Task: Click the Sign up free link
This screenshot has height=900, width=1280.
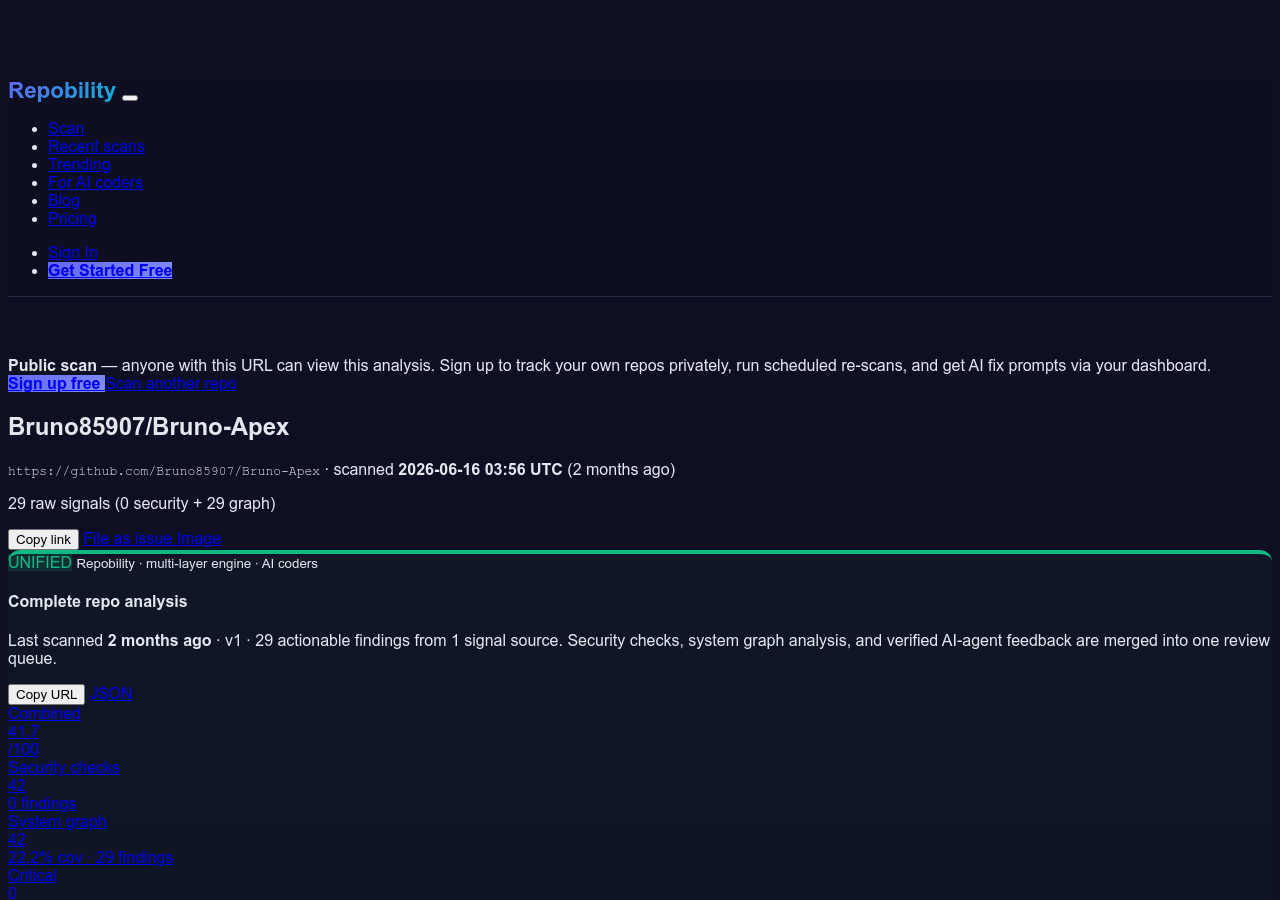Action: pyautogui.click(x=56, y=383)
